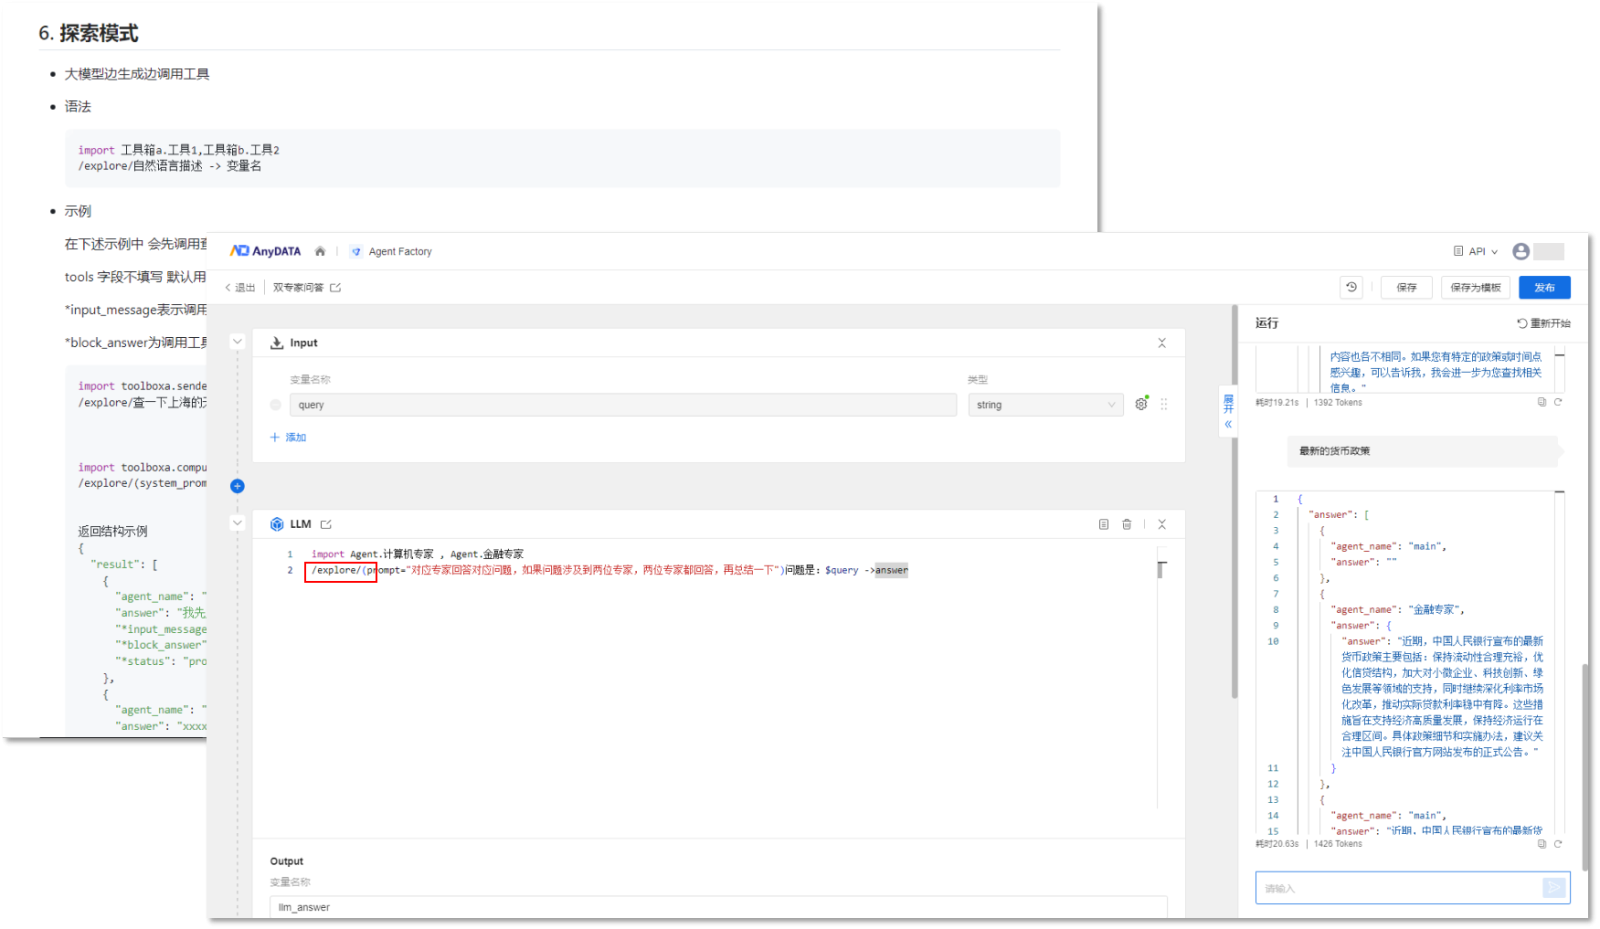The image size is (1600, 929).
Task: Click the send message arrow icon
Action: pyautogui.click(x=1553, y=888)
